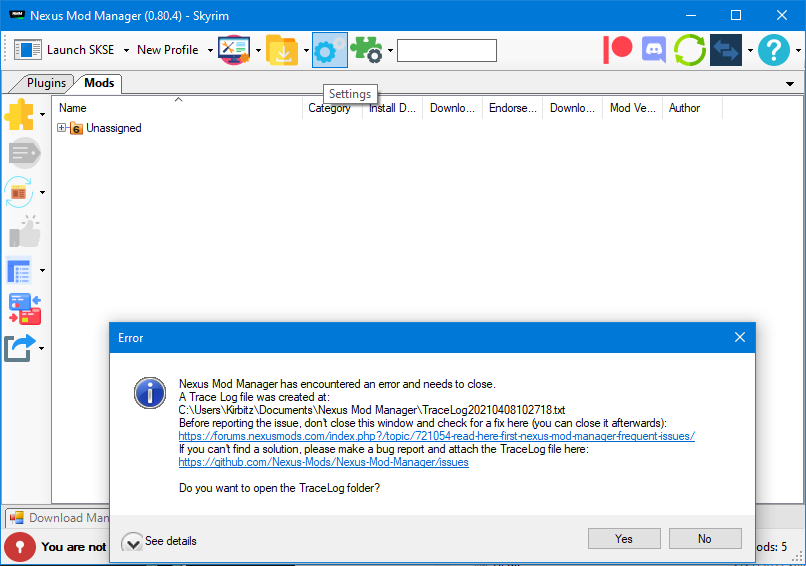The width and height of the screenshot is (806, 566).
Task: Open the yellow download folder icon
Action: point(282,50)
